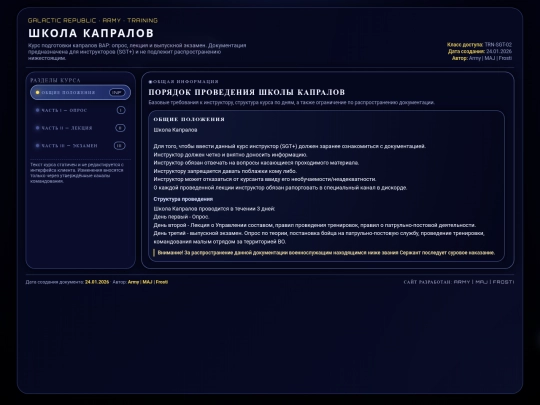Click the 'ОБЩИЕ ПОЛОЖЕНИЯ' card heading

pyautogui.click(x=189, y=119)
